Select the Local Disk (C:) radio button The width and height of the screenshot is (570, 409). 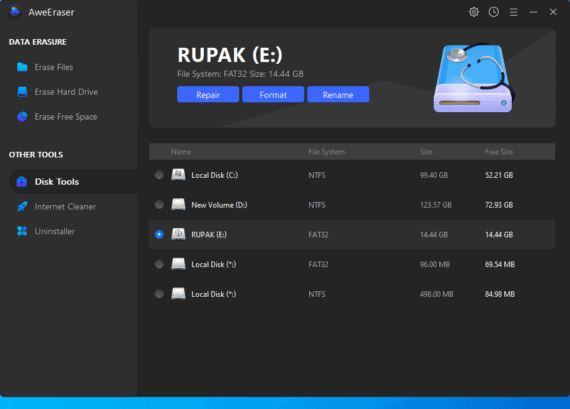point(159,175)
